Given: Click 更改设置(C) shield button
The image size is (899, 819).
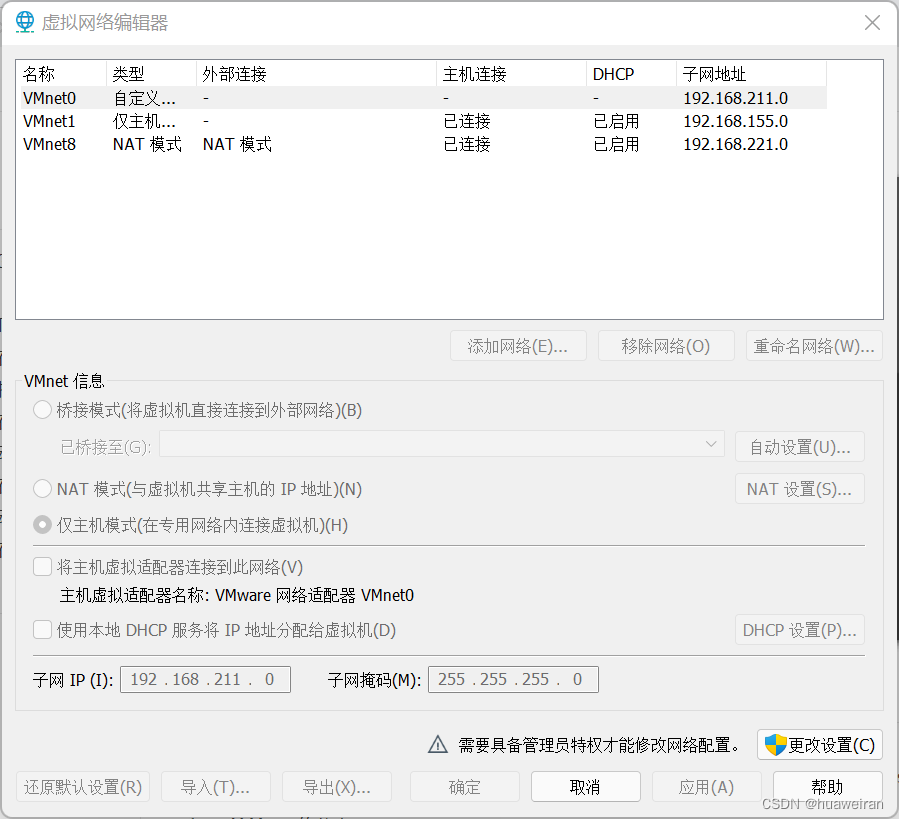Looking at the screenshot, I should click(819, 745).
